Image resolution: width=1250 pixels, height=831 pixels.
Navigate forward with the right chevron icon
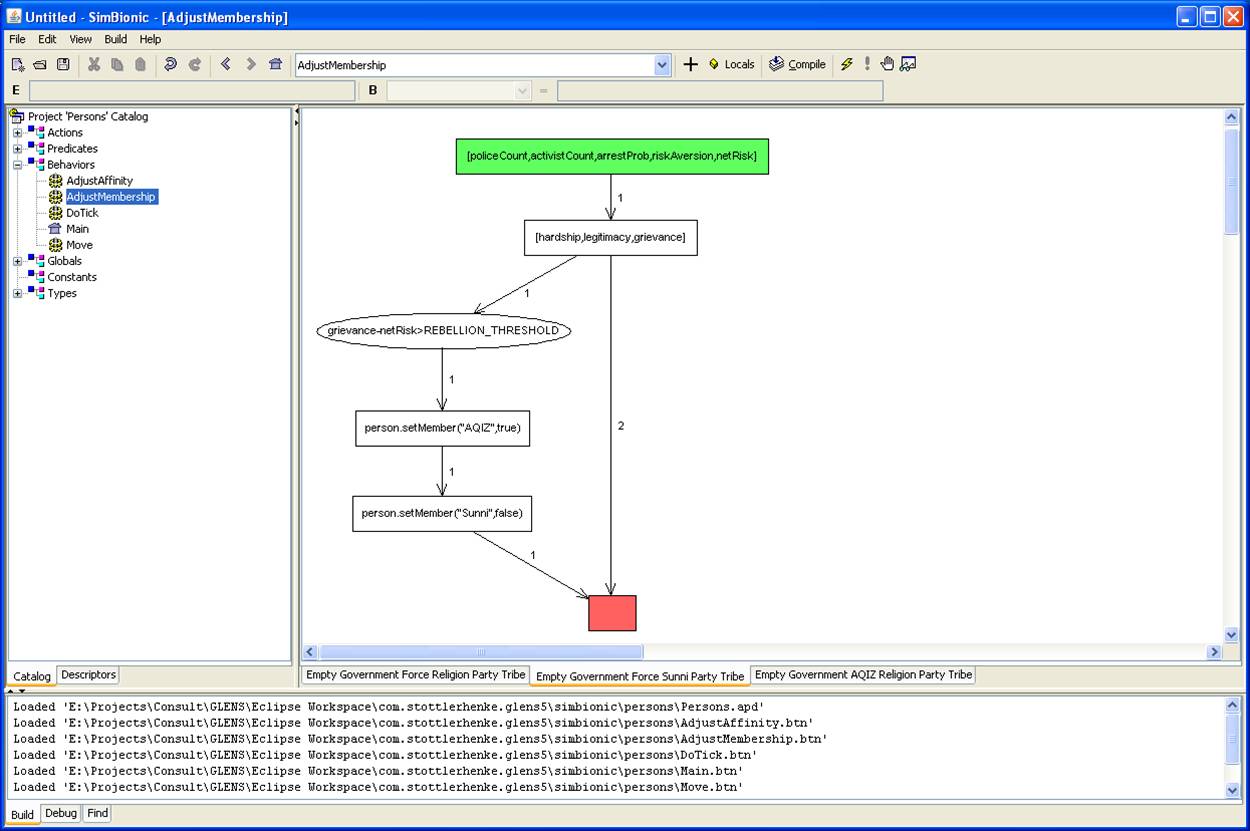click(x=250, y=64)
